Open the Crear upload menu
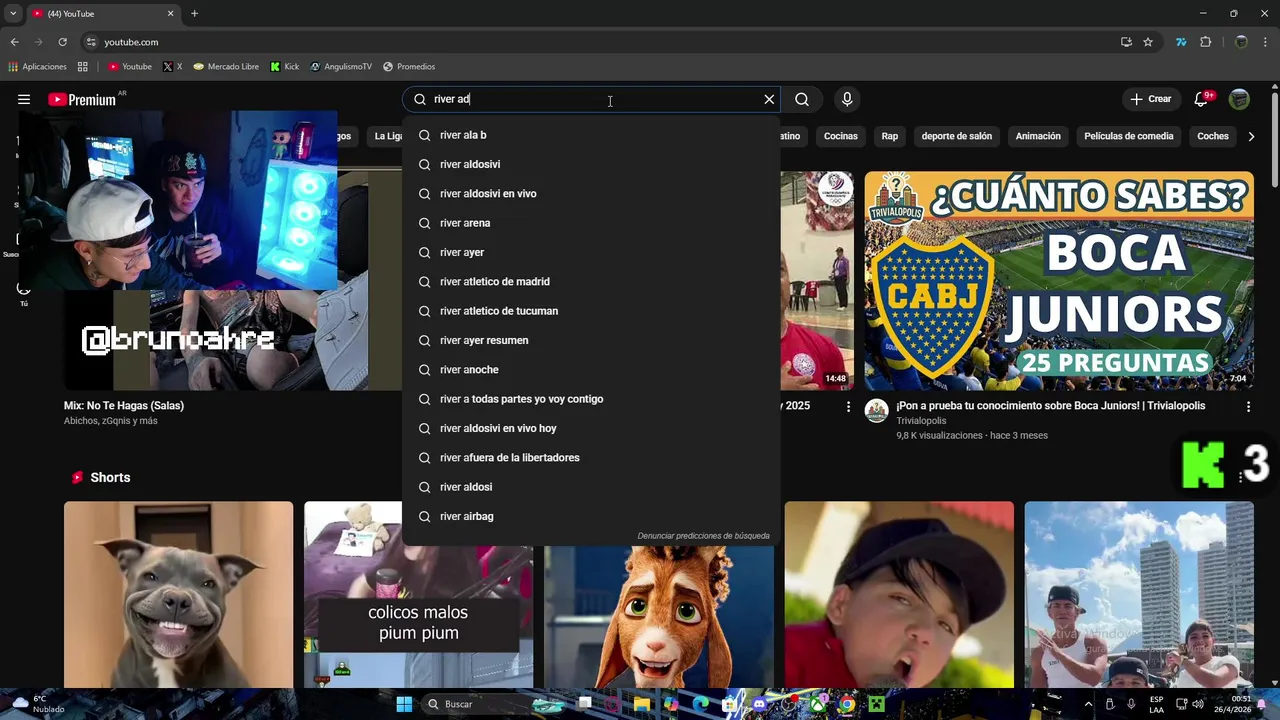 coord(1150,99)
